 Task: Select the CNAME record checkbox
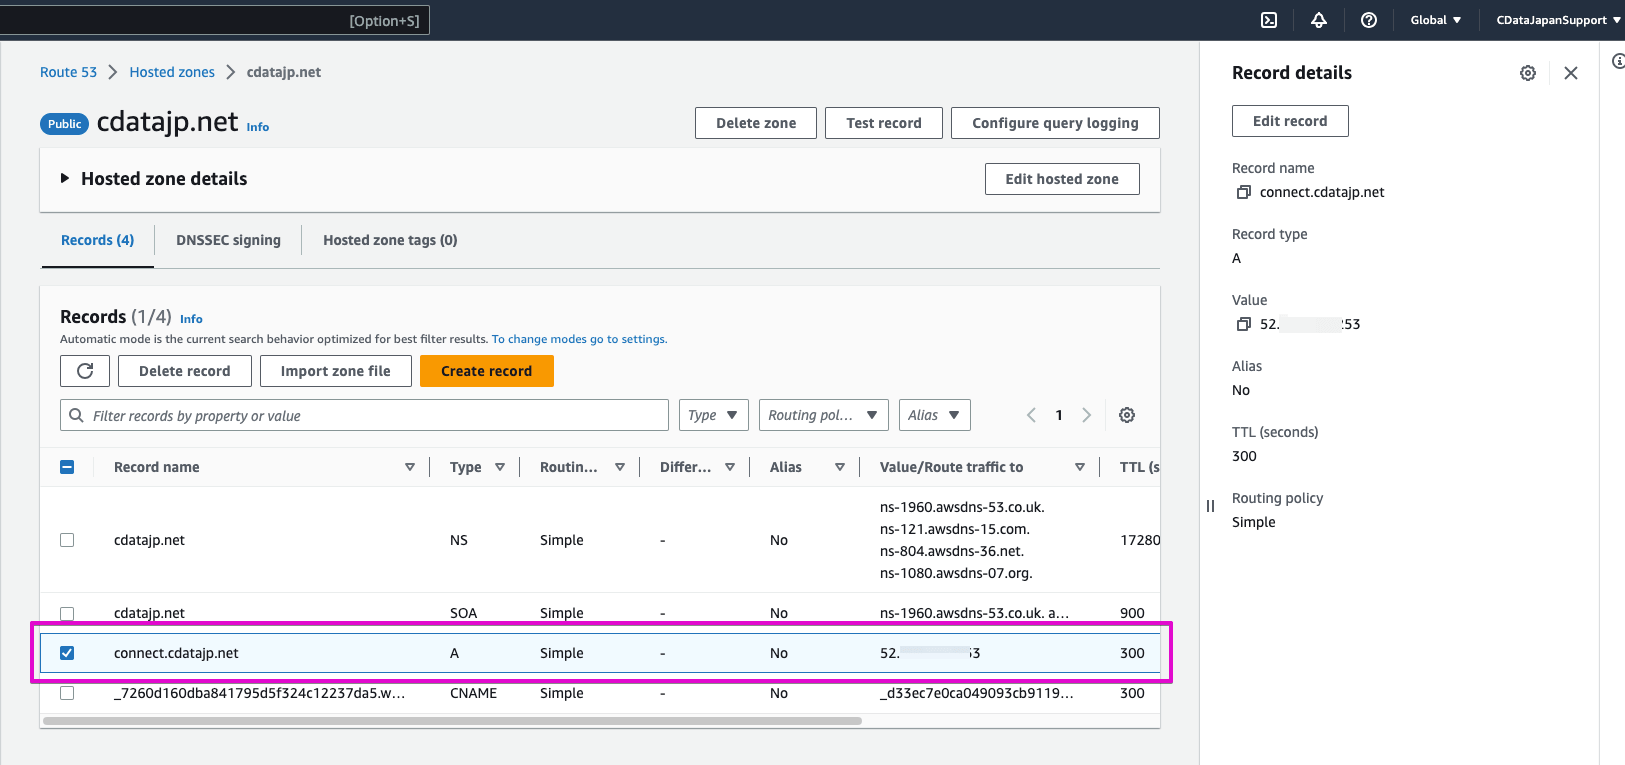point(67,693)
